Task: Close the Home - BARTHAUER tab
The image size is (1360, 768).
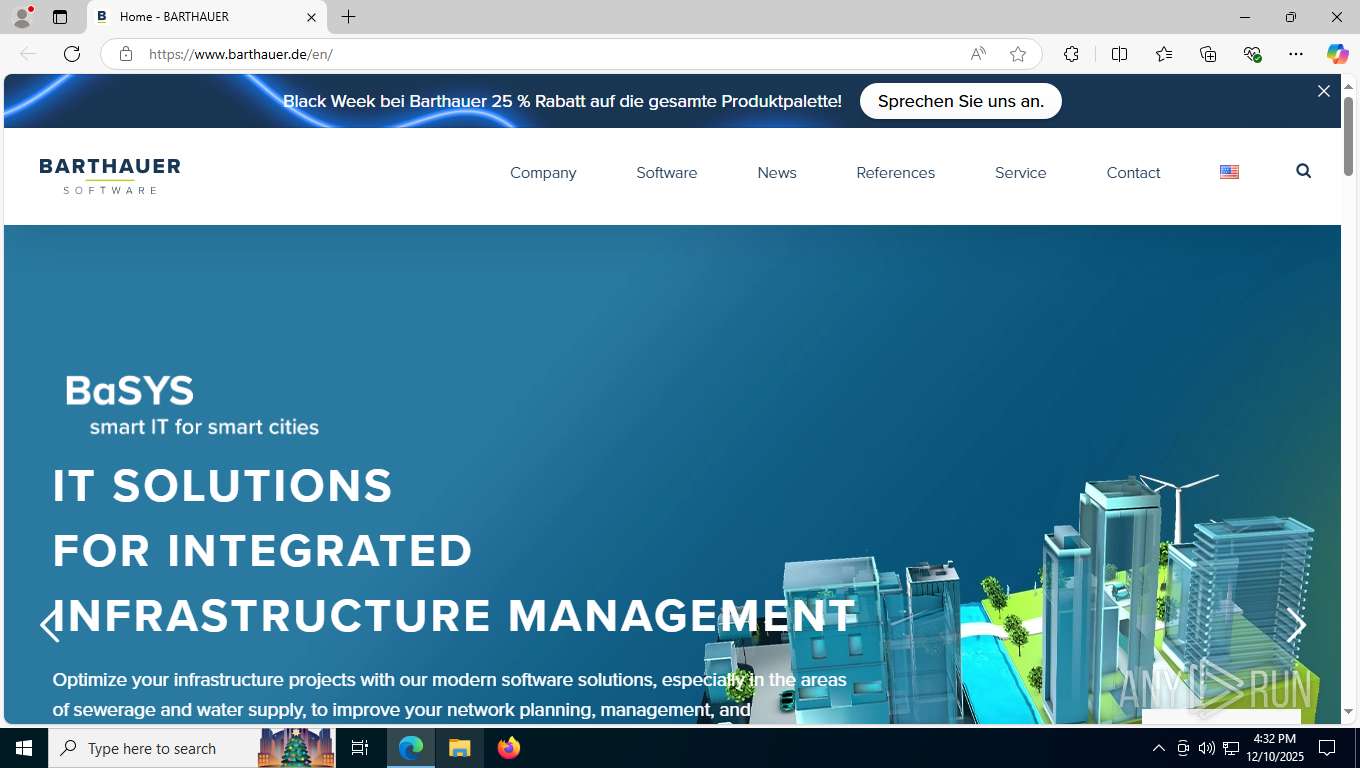Action: [311, 17]
